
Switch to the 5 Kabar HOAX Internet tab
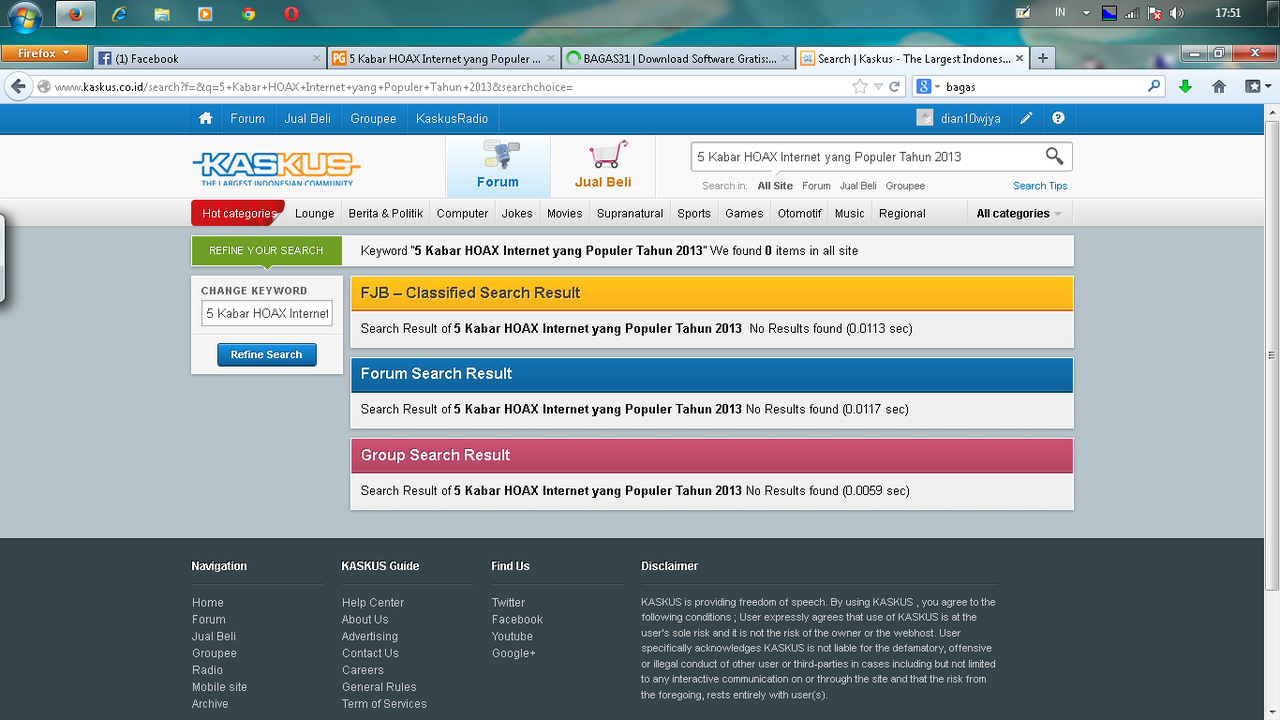pos(443,58)
